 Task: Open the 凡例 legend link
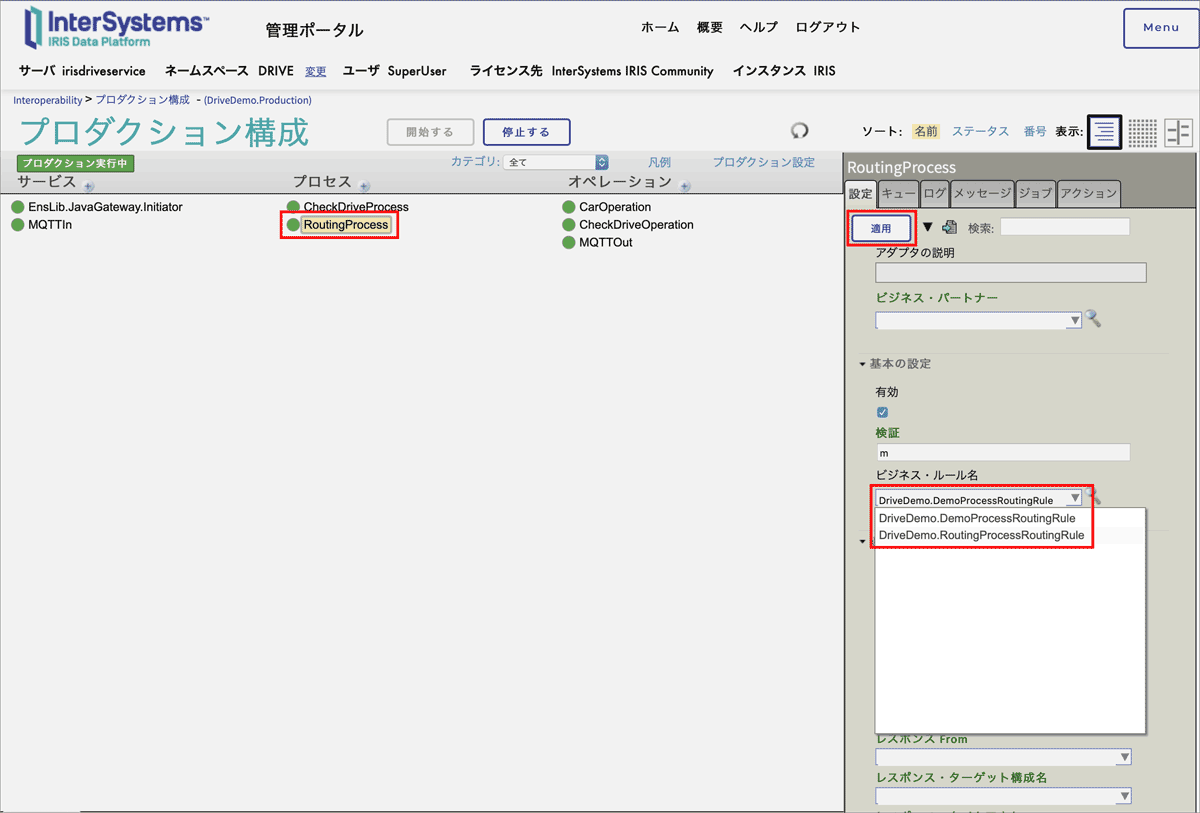click(659, 162)
